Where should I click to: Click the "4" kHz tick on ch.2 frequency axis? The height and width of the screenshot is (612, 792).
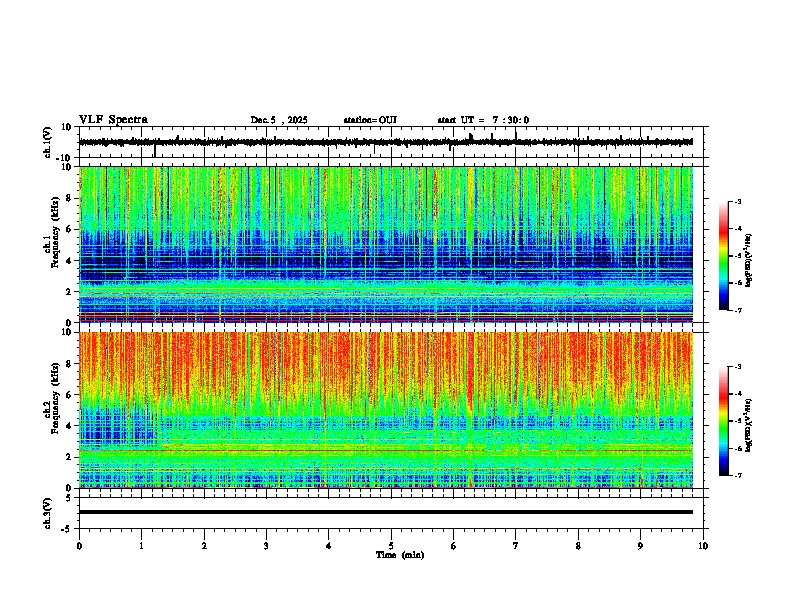click(x=70, y=426)
